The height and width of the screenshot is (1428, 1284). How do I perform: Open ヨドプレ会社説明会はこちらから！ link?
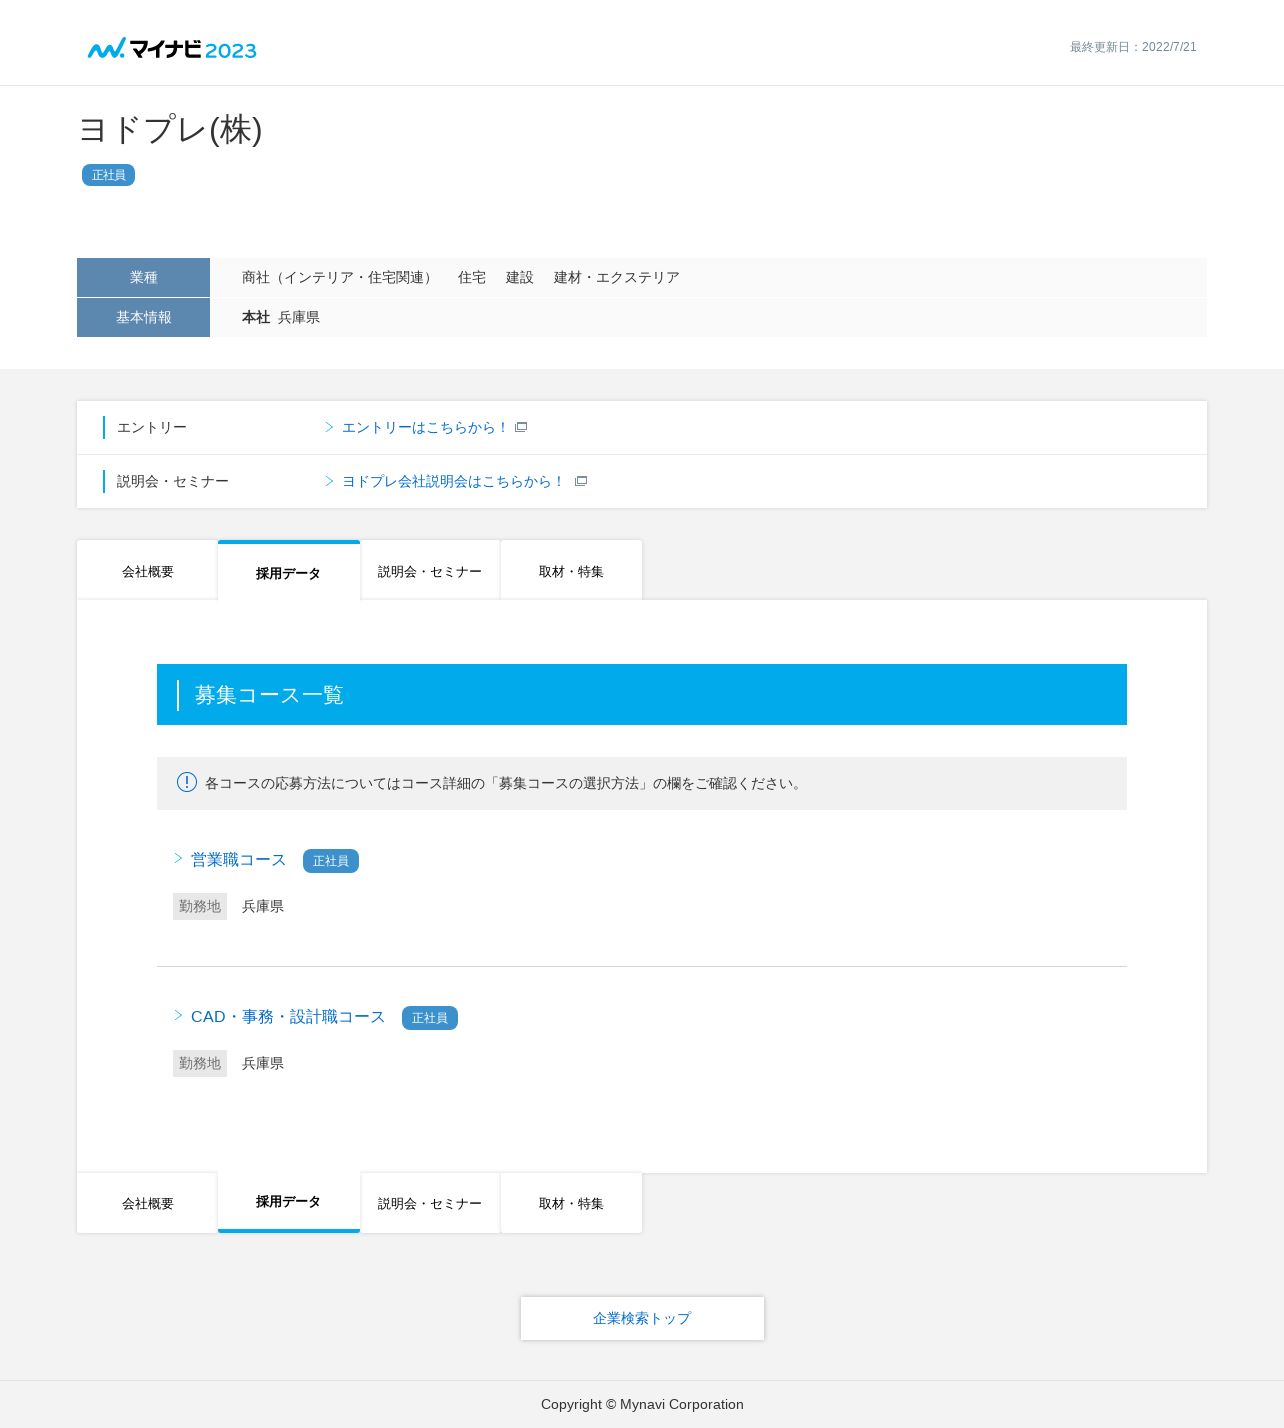[453, 481]
